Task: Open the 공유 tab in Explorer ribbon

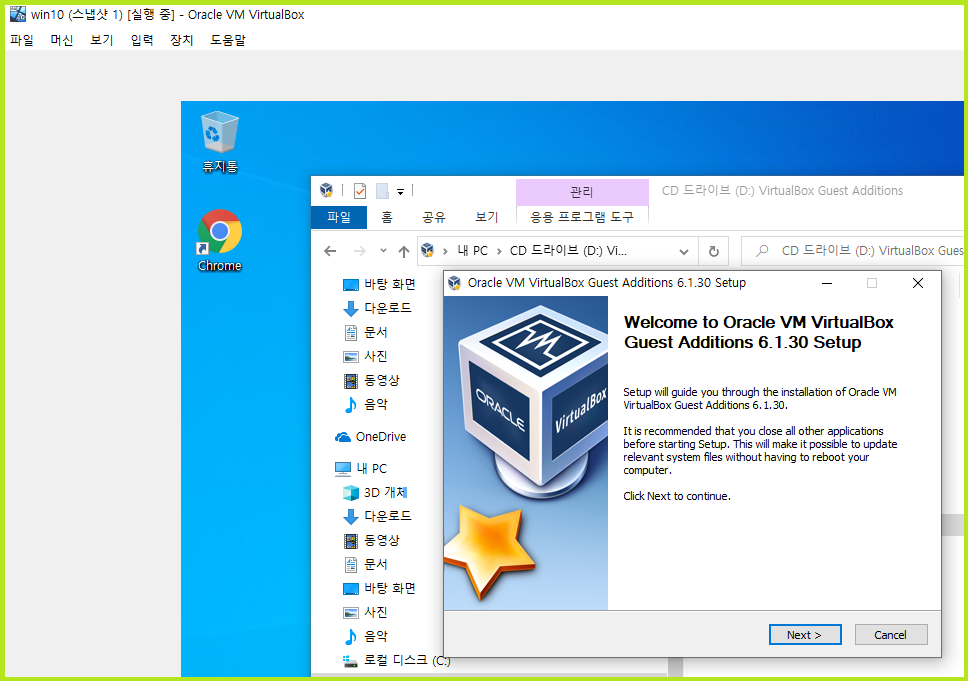Action: pos(434,217)
